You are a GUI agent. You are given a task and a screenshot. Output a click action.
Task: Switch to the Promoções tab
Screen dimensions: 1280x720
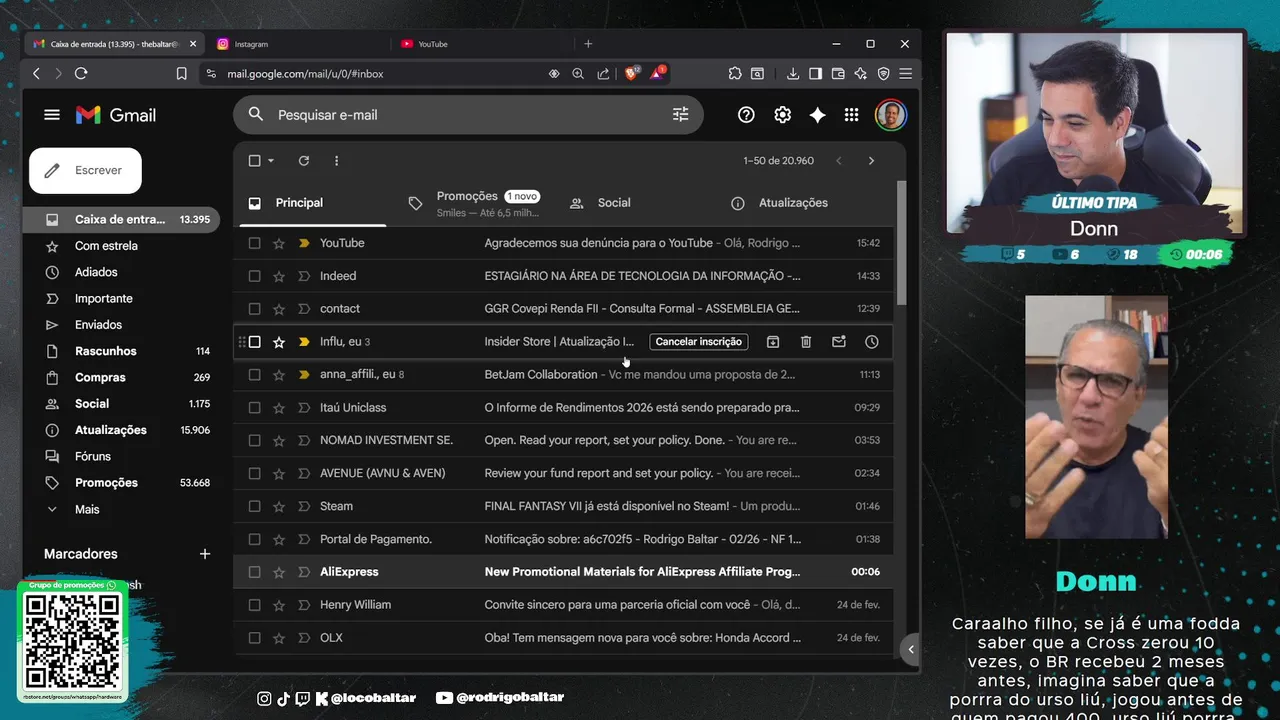click(x=475, y=203)
